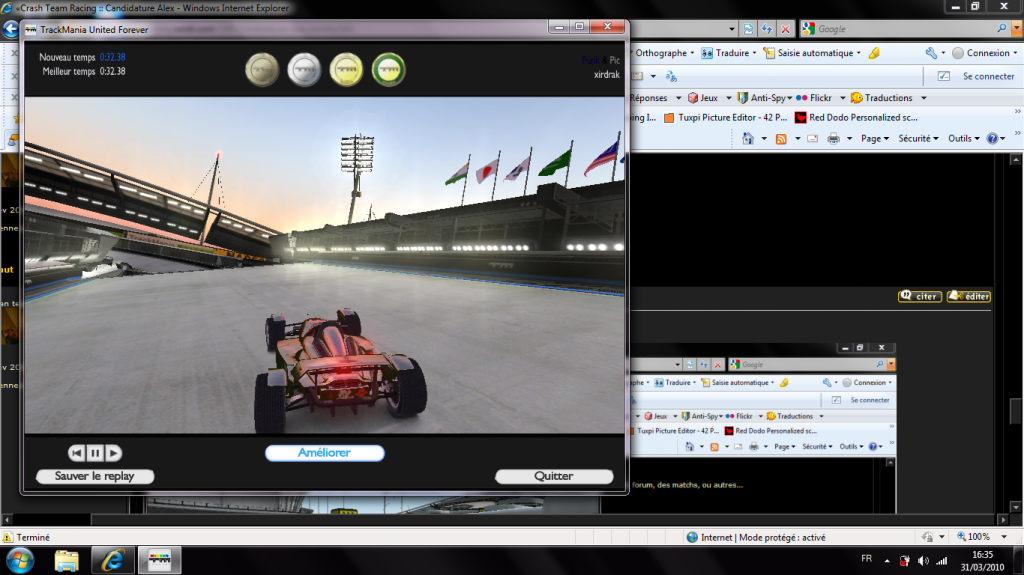The image size is (1024, 575).
Task: Open Tuxpi Picture Editor favorite in main favorites bar
Action: pos(726,118)
